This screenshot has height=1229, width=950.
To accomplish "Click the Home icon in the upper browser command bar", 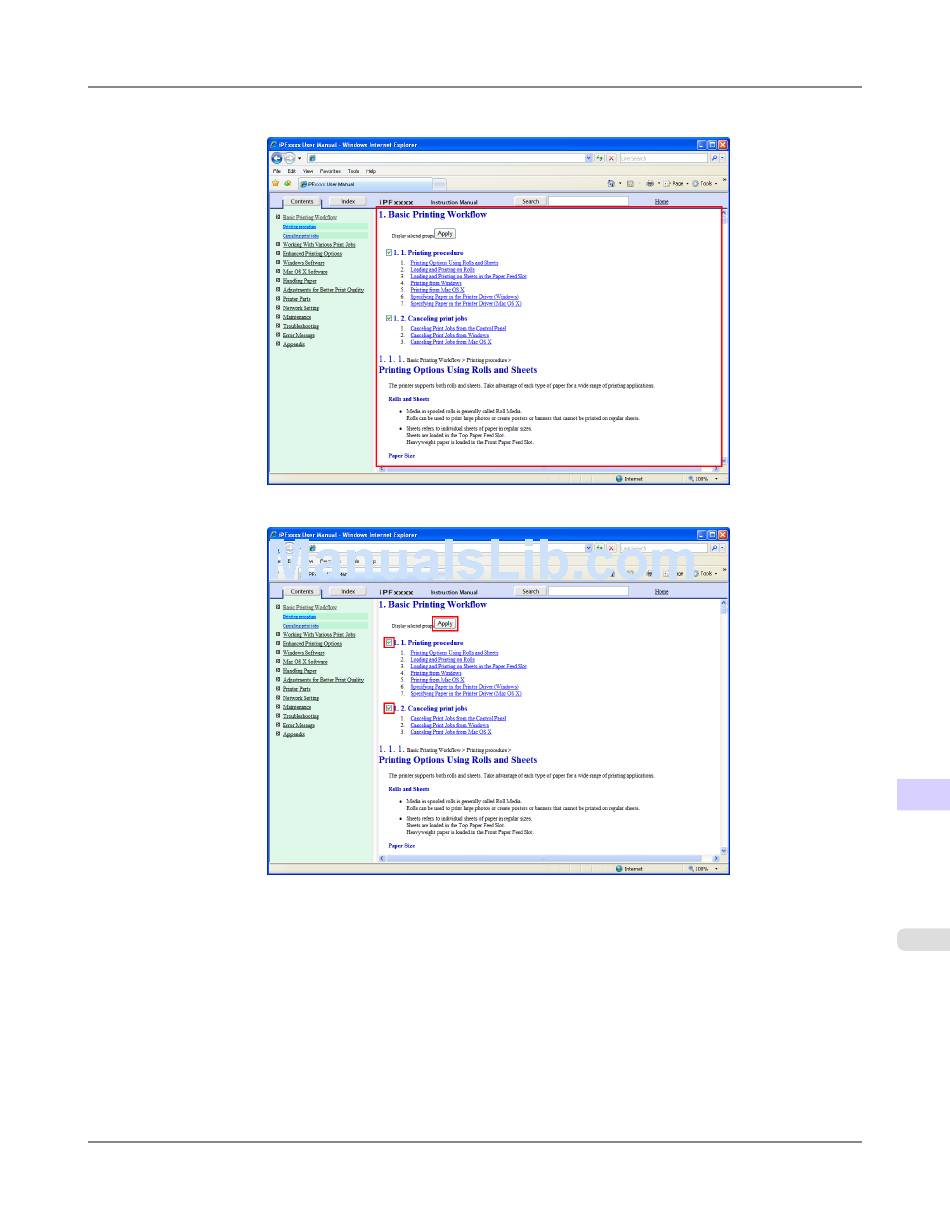I will tap(613, 183).
